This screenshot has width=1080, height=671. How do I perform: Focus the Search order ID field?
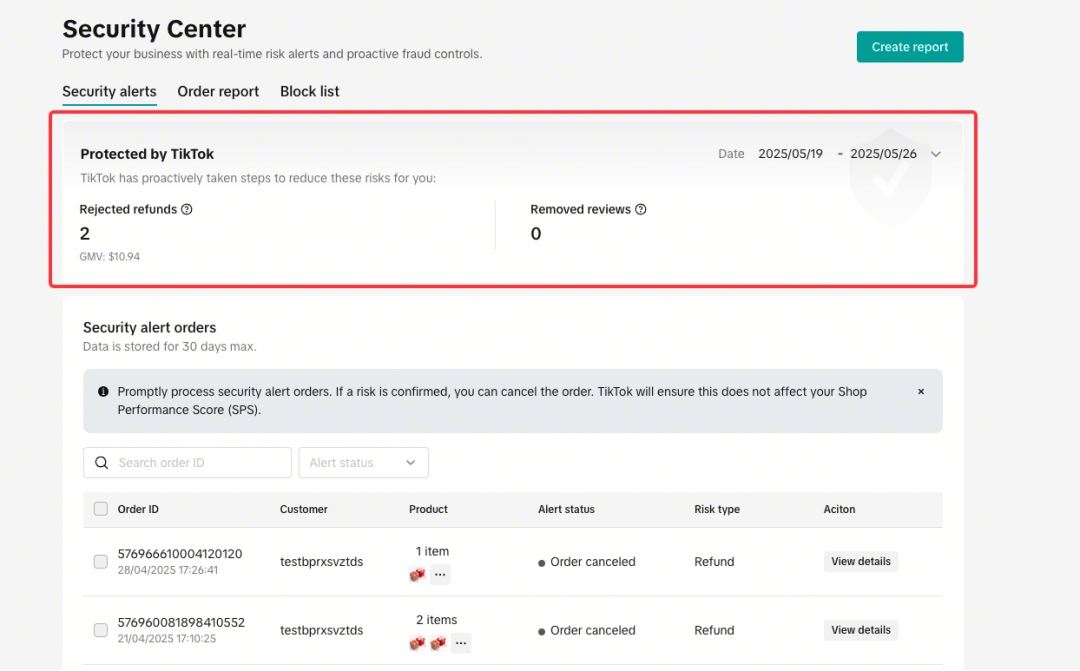(x=187, y=463)
